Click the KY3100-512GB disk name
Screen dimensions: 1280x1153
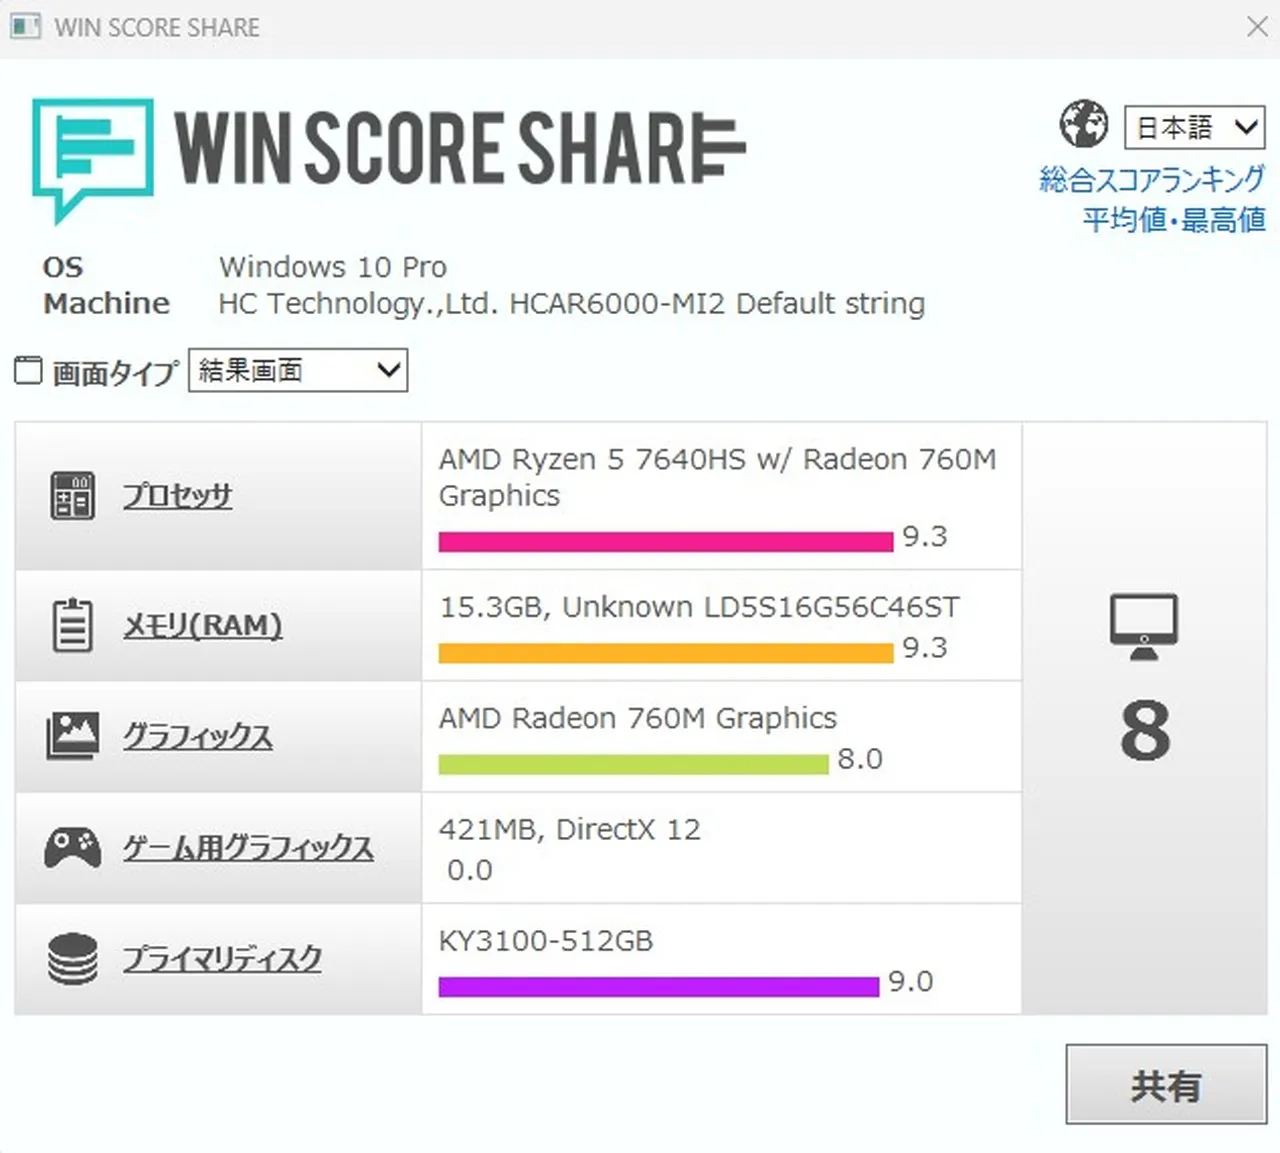tap(546, 941)
